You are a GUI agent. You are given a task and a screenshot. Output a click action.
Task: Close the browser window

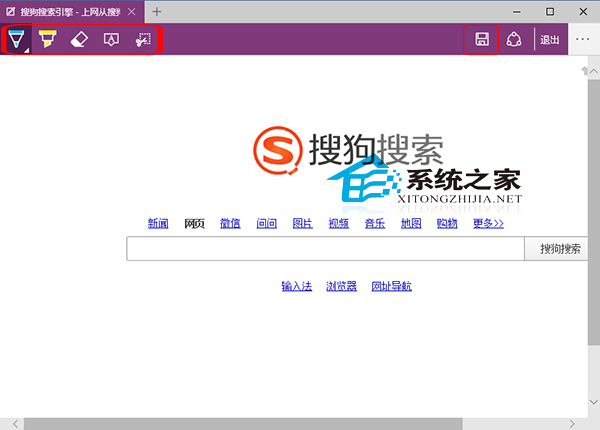pyautogui.click(x=583, y=12)
